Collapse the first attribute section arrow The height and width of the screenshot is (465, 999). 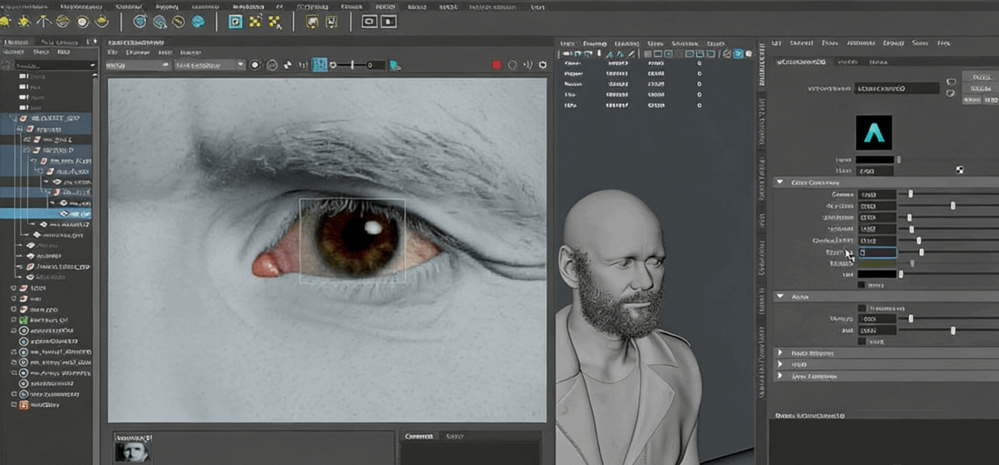pos(780,182)
